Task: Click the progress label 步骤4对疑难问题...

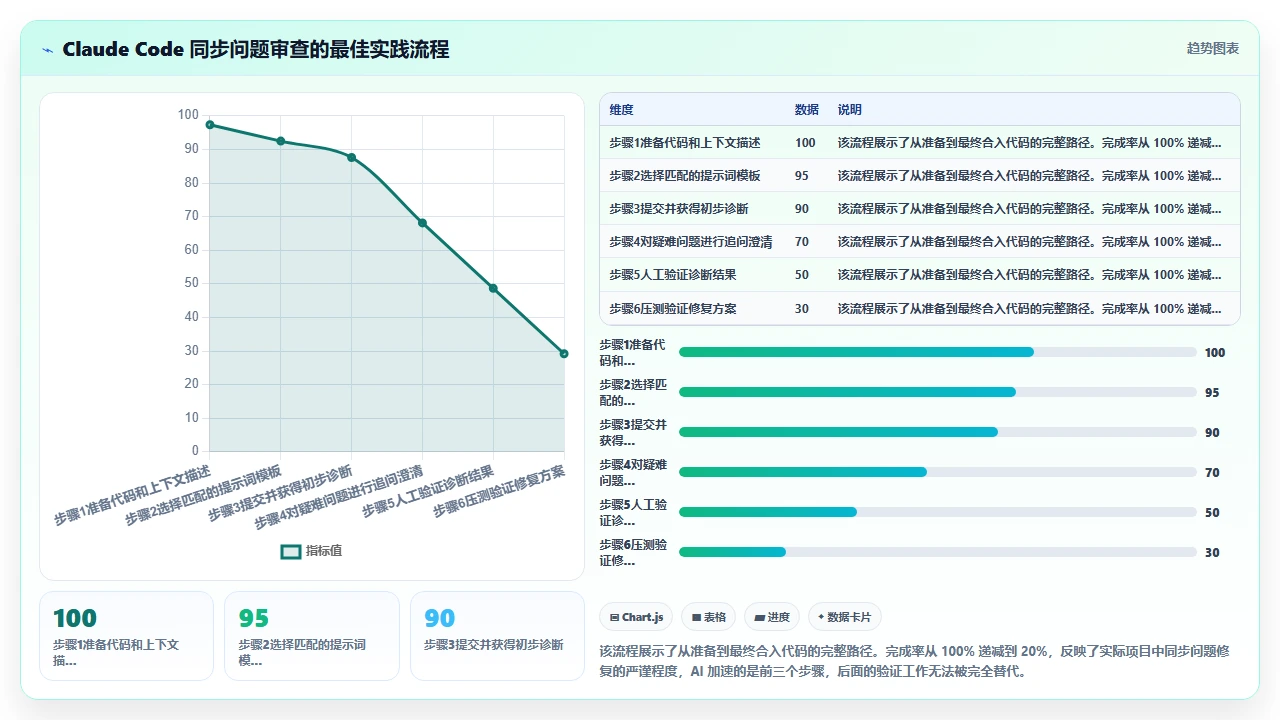Action: point(633,472)
